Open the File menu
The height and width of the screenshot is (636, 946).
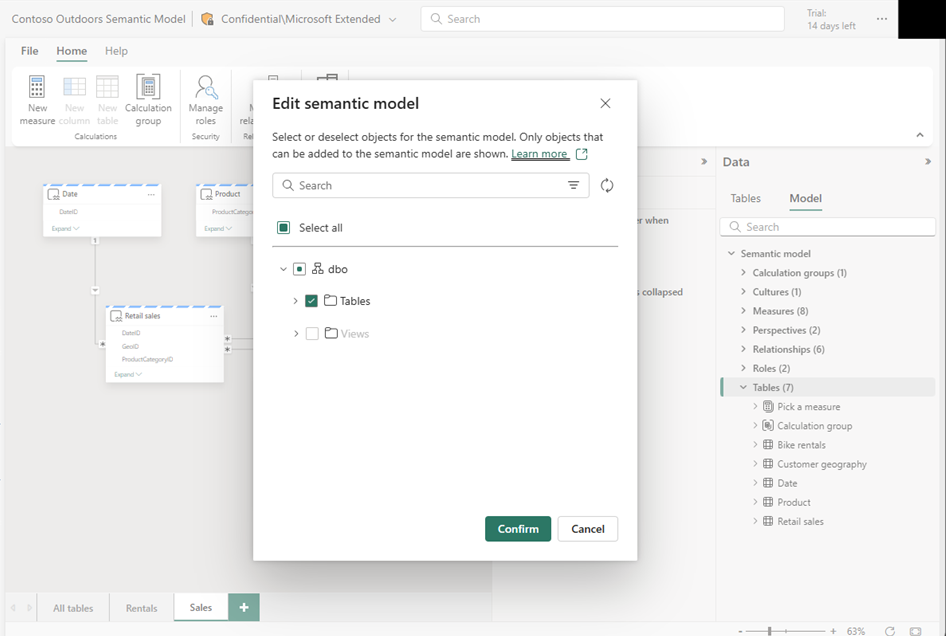[x=30, y=51]
